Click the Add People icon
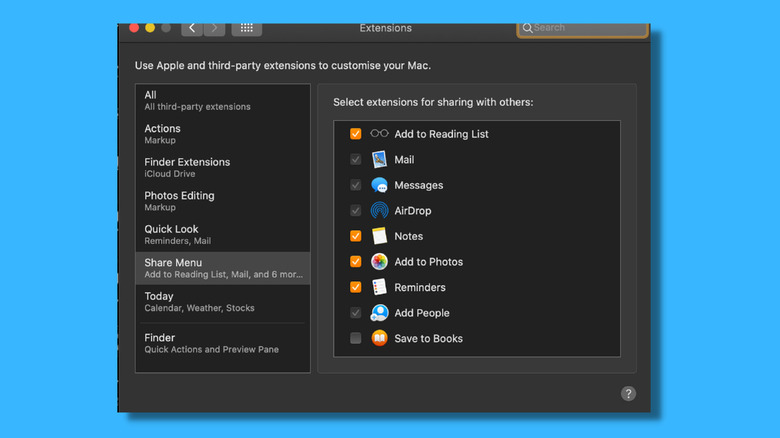Image resolution: width=780 pixels, height=438 pixels. [379, 313]
